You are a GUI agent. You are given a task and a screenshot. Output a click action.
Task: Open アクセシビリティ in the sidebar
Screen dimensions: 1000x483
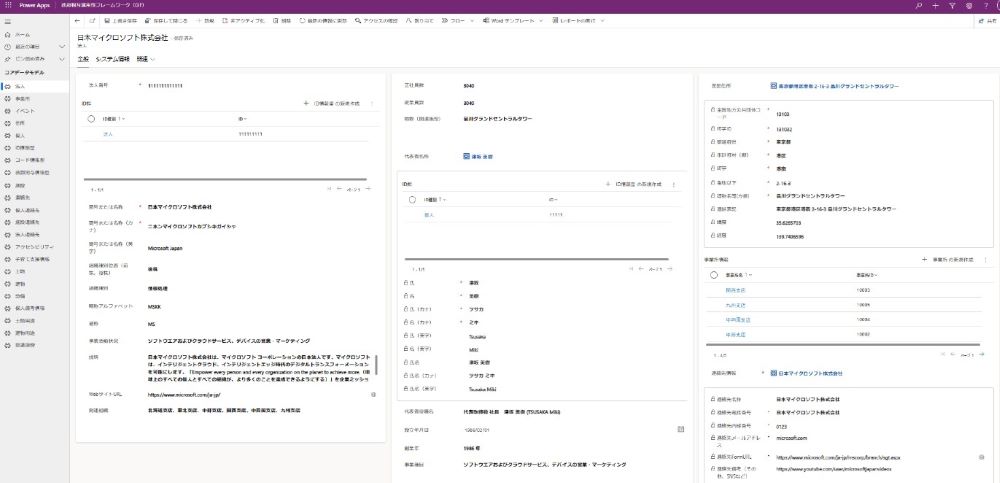[34, 246]
